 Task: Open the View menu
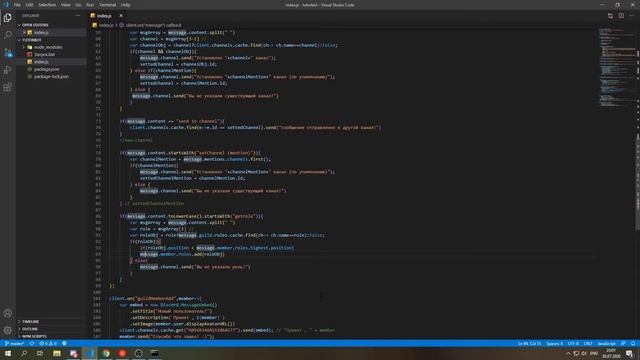[x=65, y=5]
